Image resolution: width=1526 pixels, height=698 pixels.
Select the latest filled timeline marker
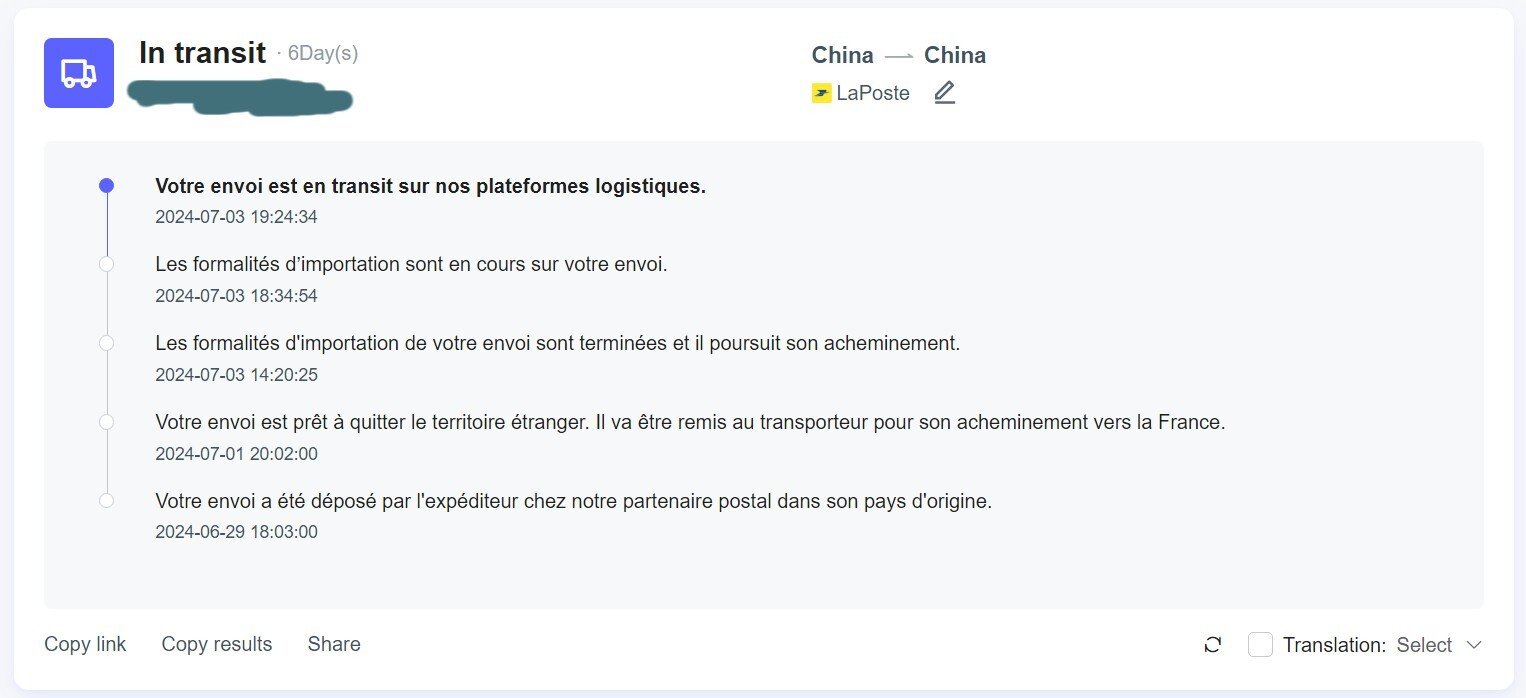pos(107,186)
